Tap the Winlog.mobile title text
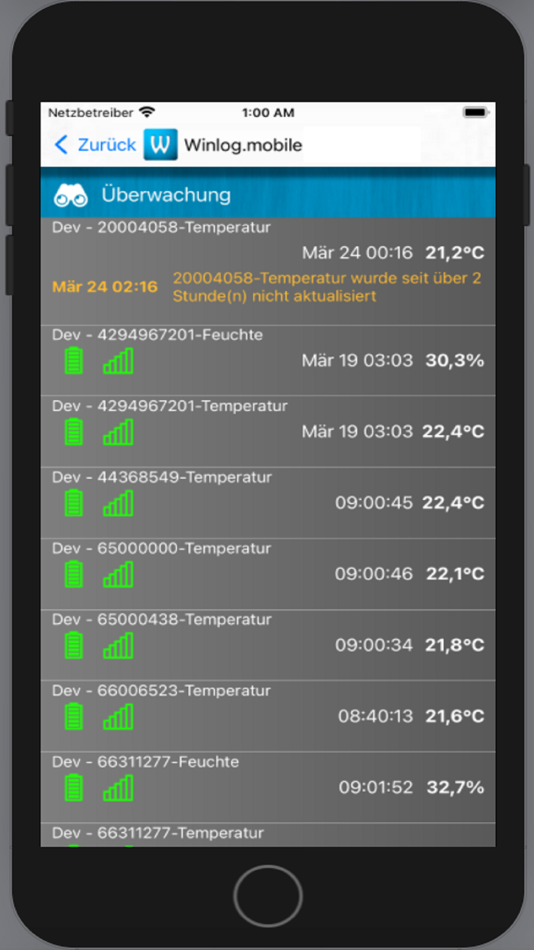The image size is (534, 950). tap(243, 145)
